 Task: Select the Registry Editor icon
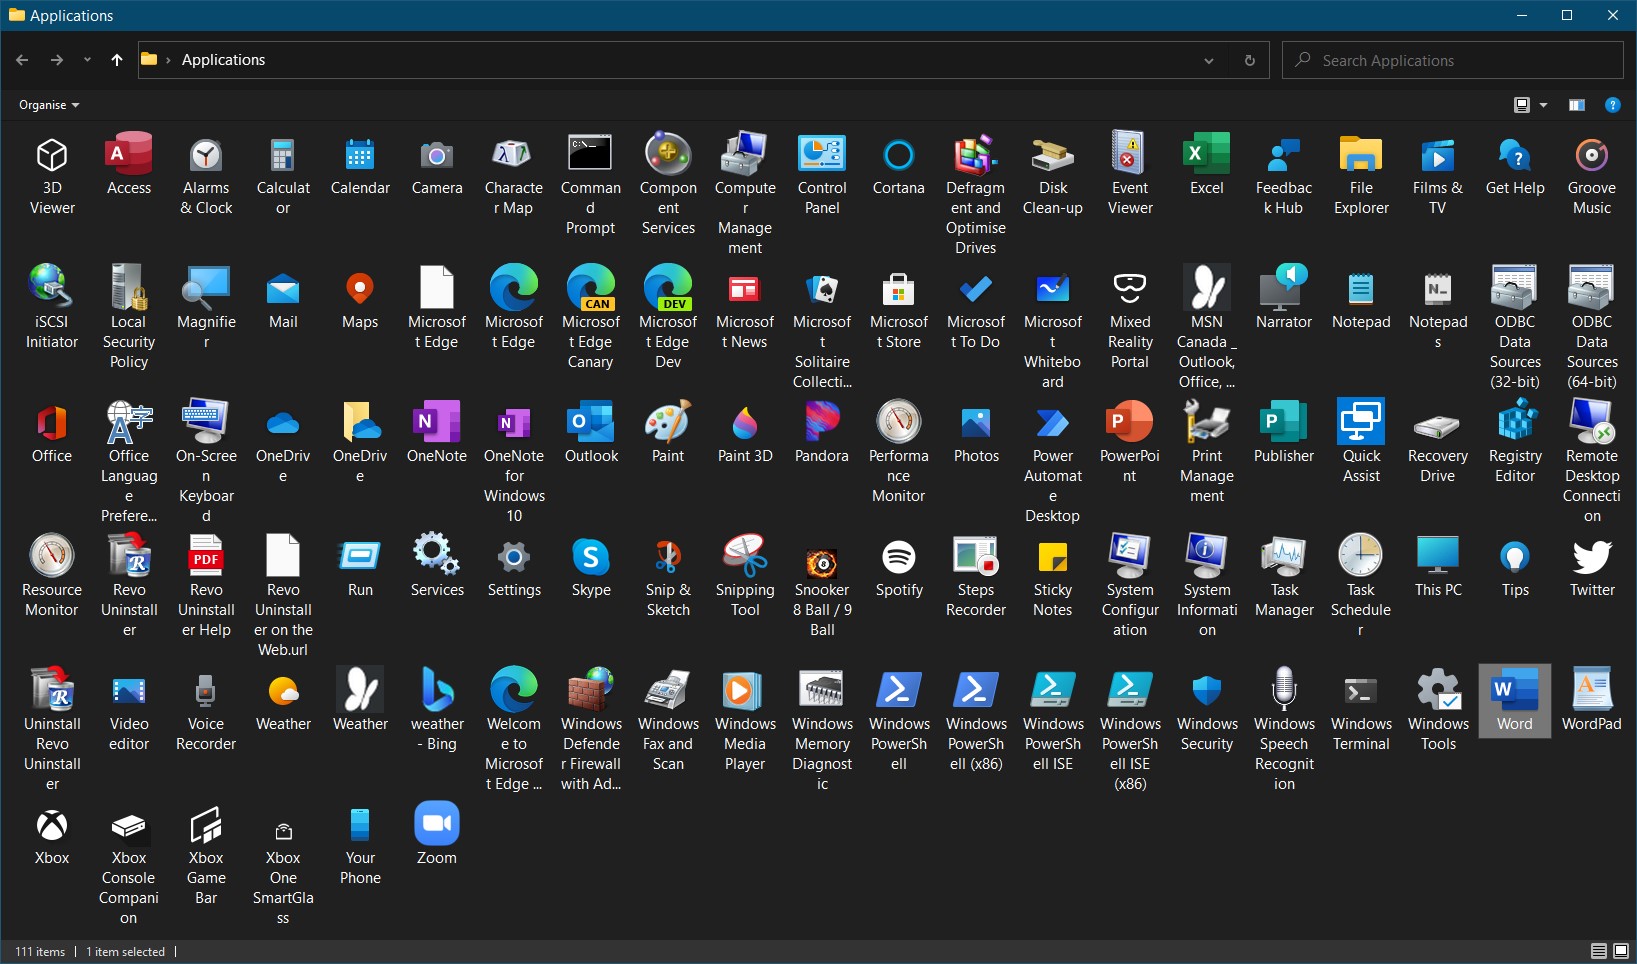point(1515,423)
